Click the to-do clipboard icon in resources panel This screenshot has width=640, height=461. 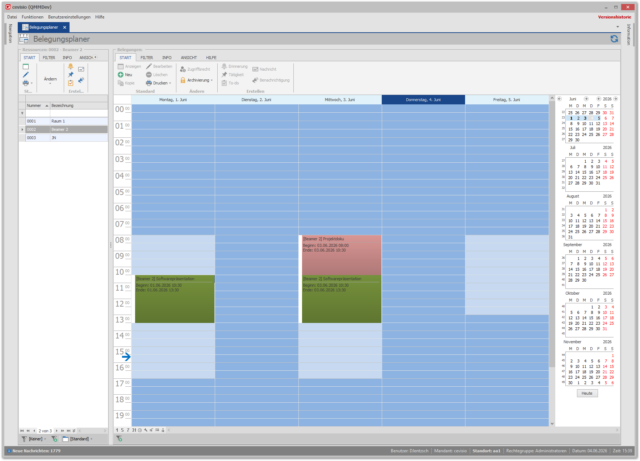pyautogui.click(x=71, y=83)
